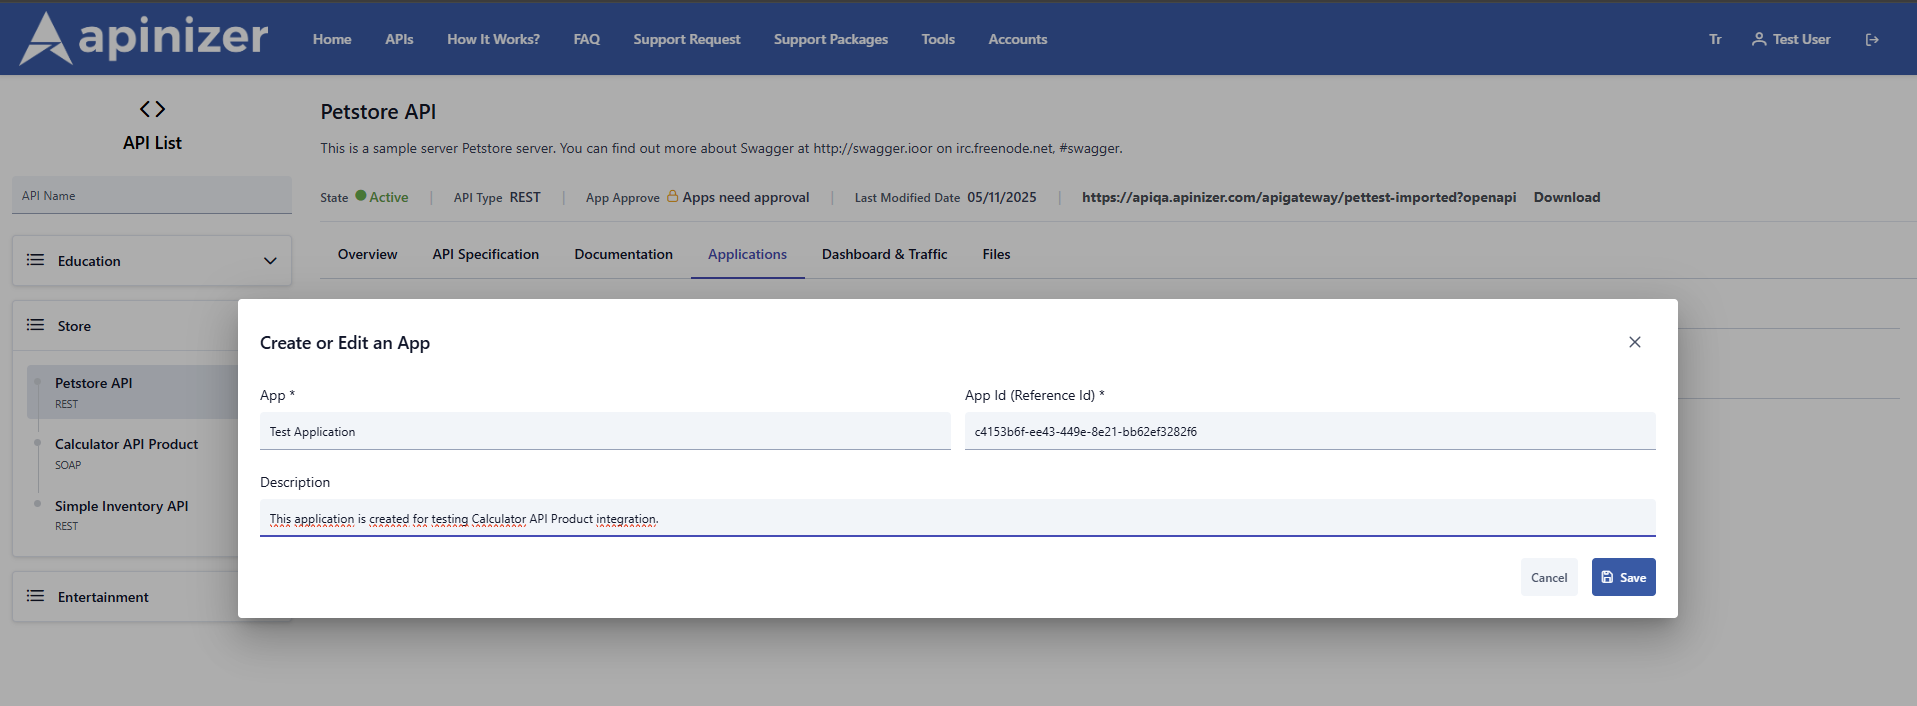Screen dimensions: 1917x706
Task: Open the API Specification tab
Action: (485, 254)
